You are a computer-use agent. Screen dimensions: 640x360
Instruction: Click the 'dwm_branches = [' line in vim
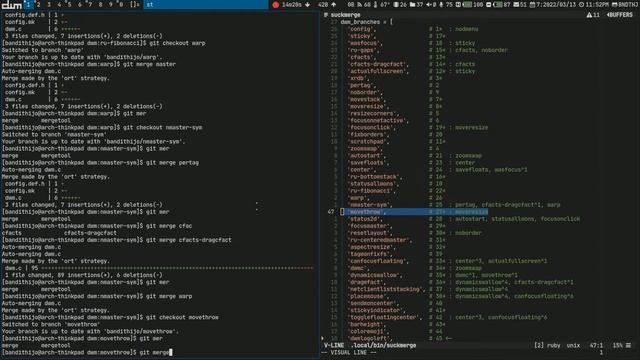(x=367, y=22)
